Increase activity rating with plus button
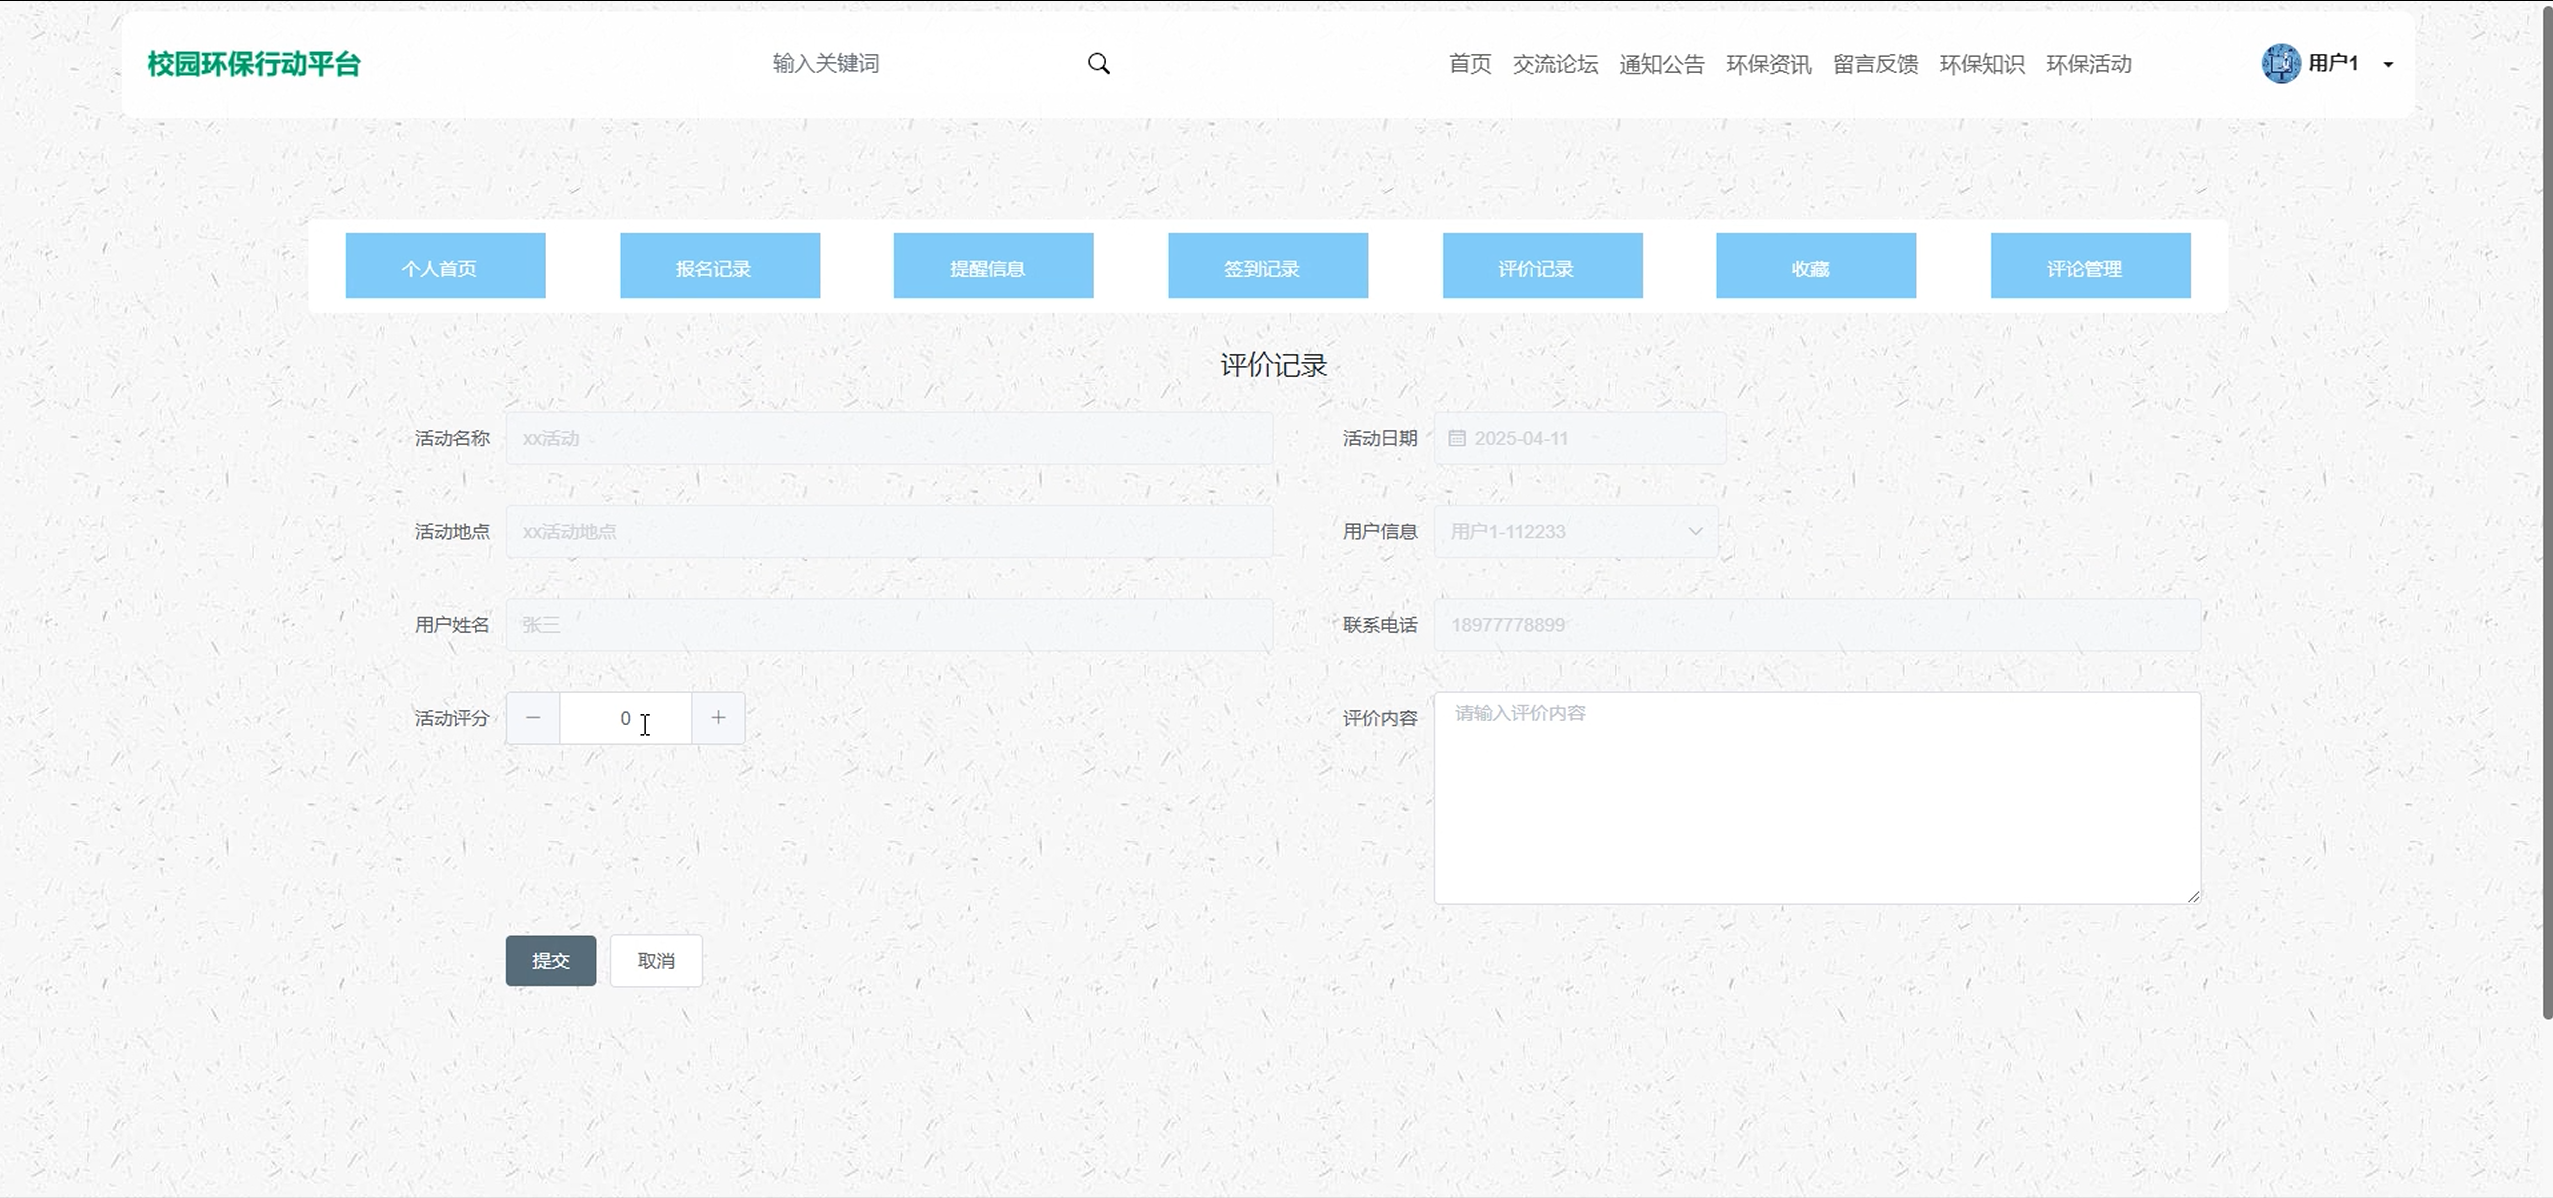Screen dimensions: 2553x1198 click(718, 718)
